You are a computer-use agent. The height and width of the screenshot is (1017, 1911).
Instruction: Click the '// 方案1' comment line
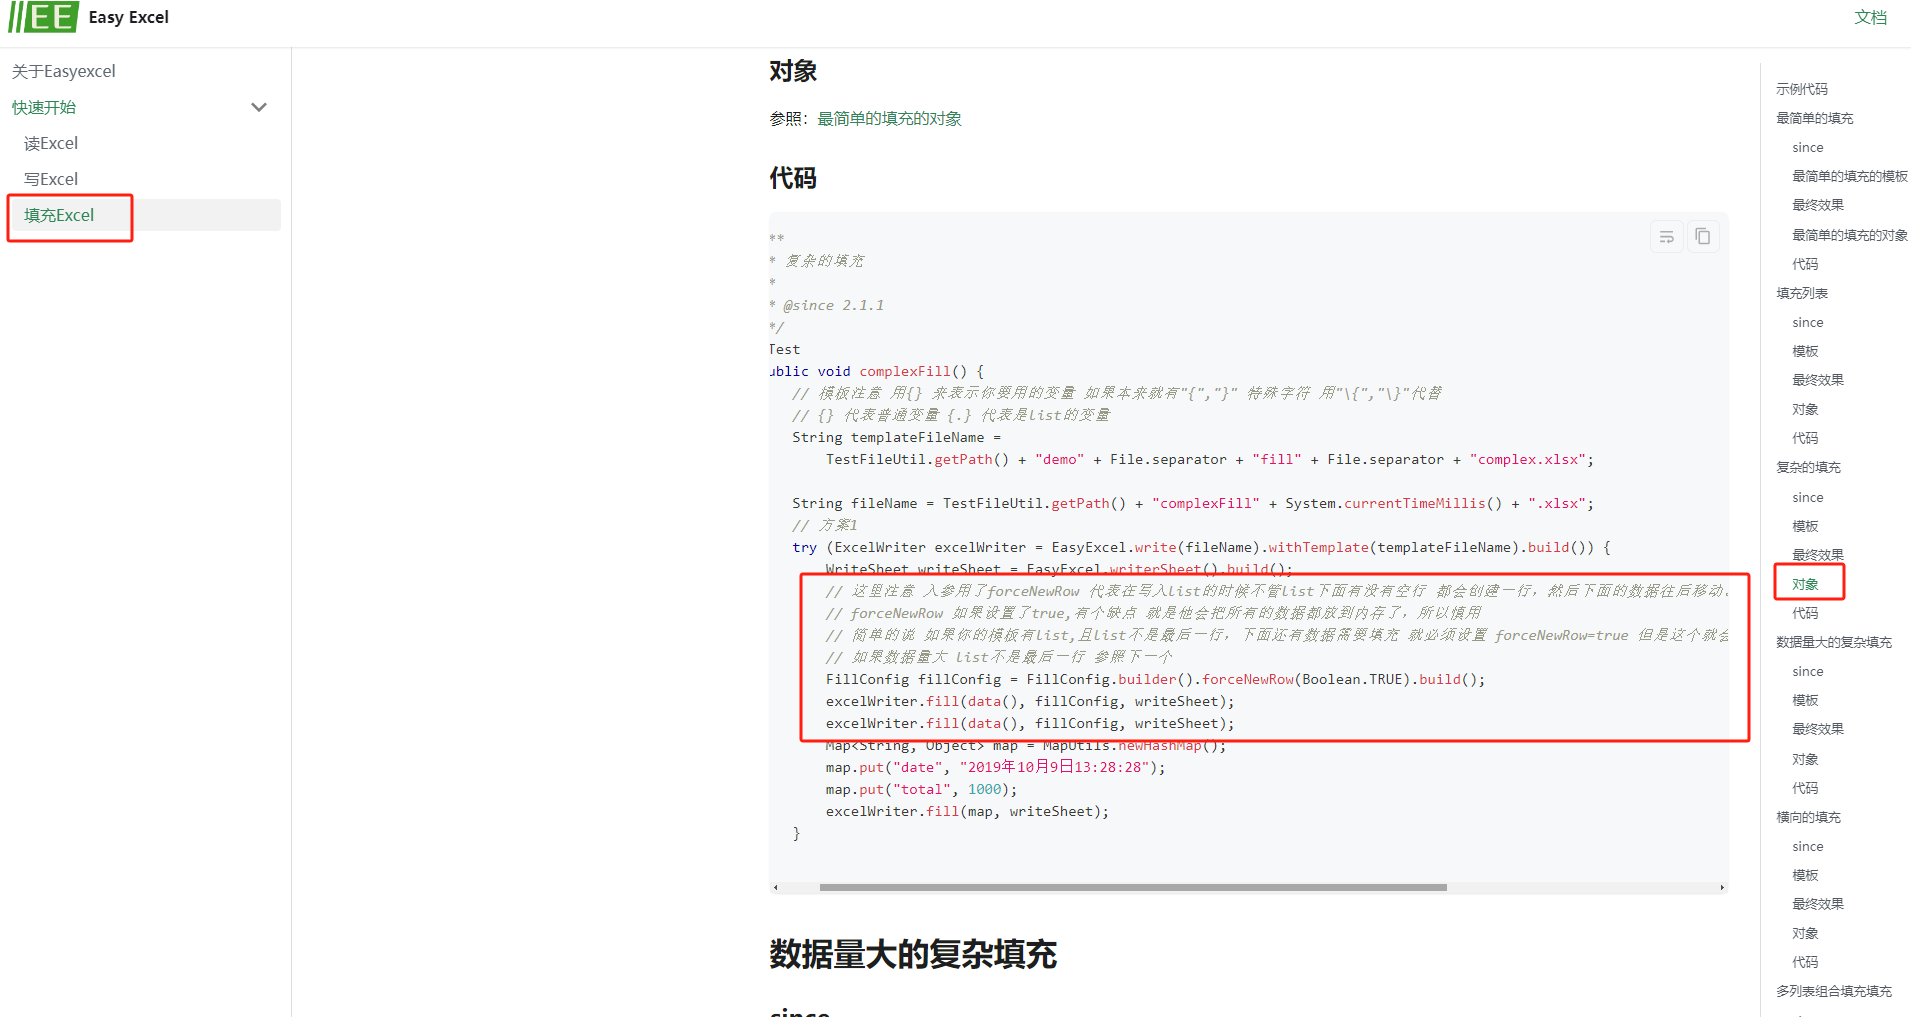point(825,525)
